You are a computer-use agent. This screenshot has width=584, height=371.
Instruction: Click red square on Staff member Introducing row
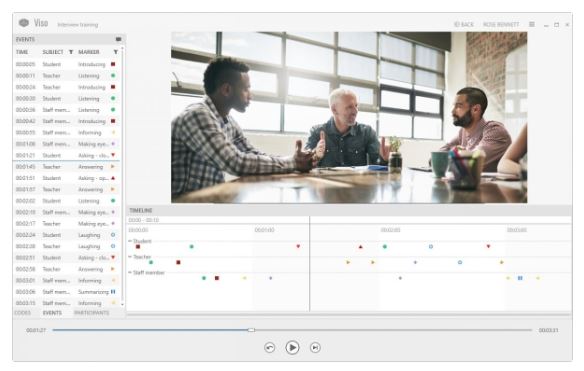(113, 121)
